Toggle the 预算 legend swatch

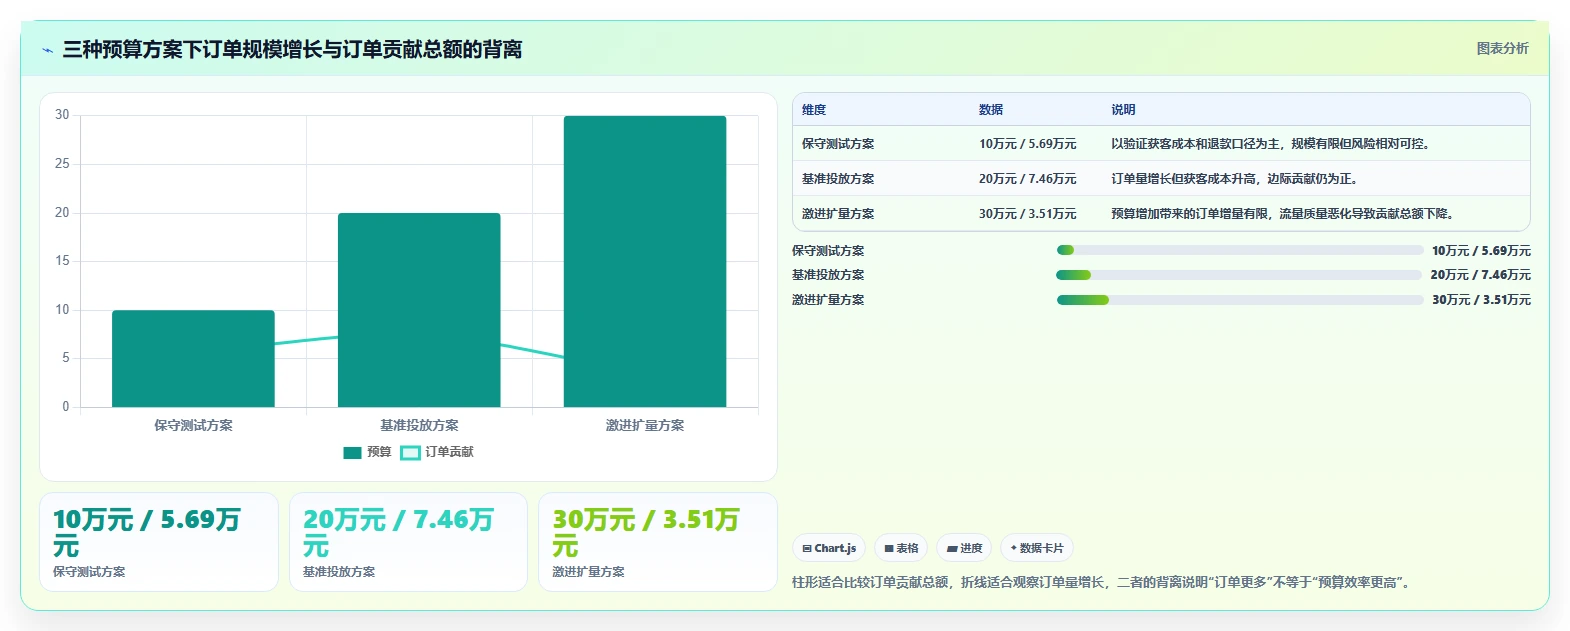[x=352, y=452]
